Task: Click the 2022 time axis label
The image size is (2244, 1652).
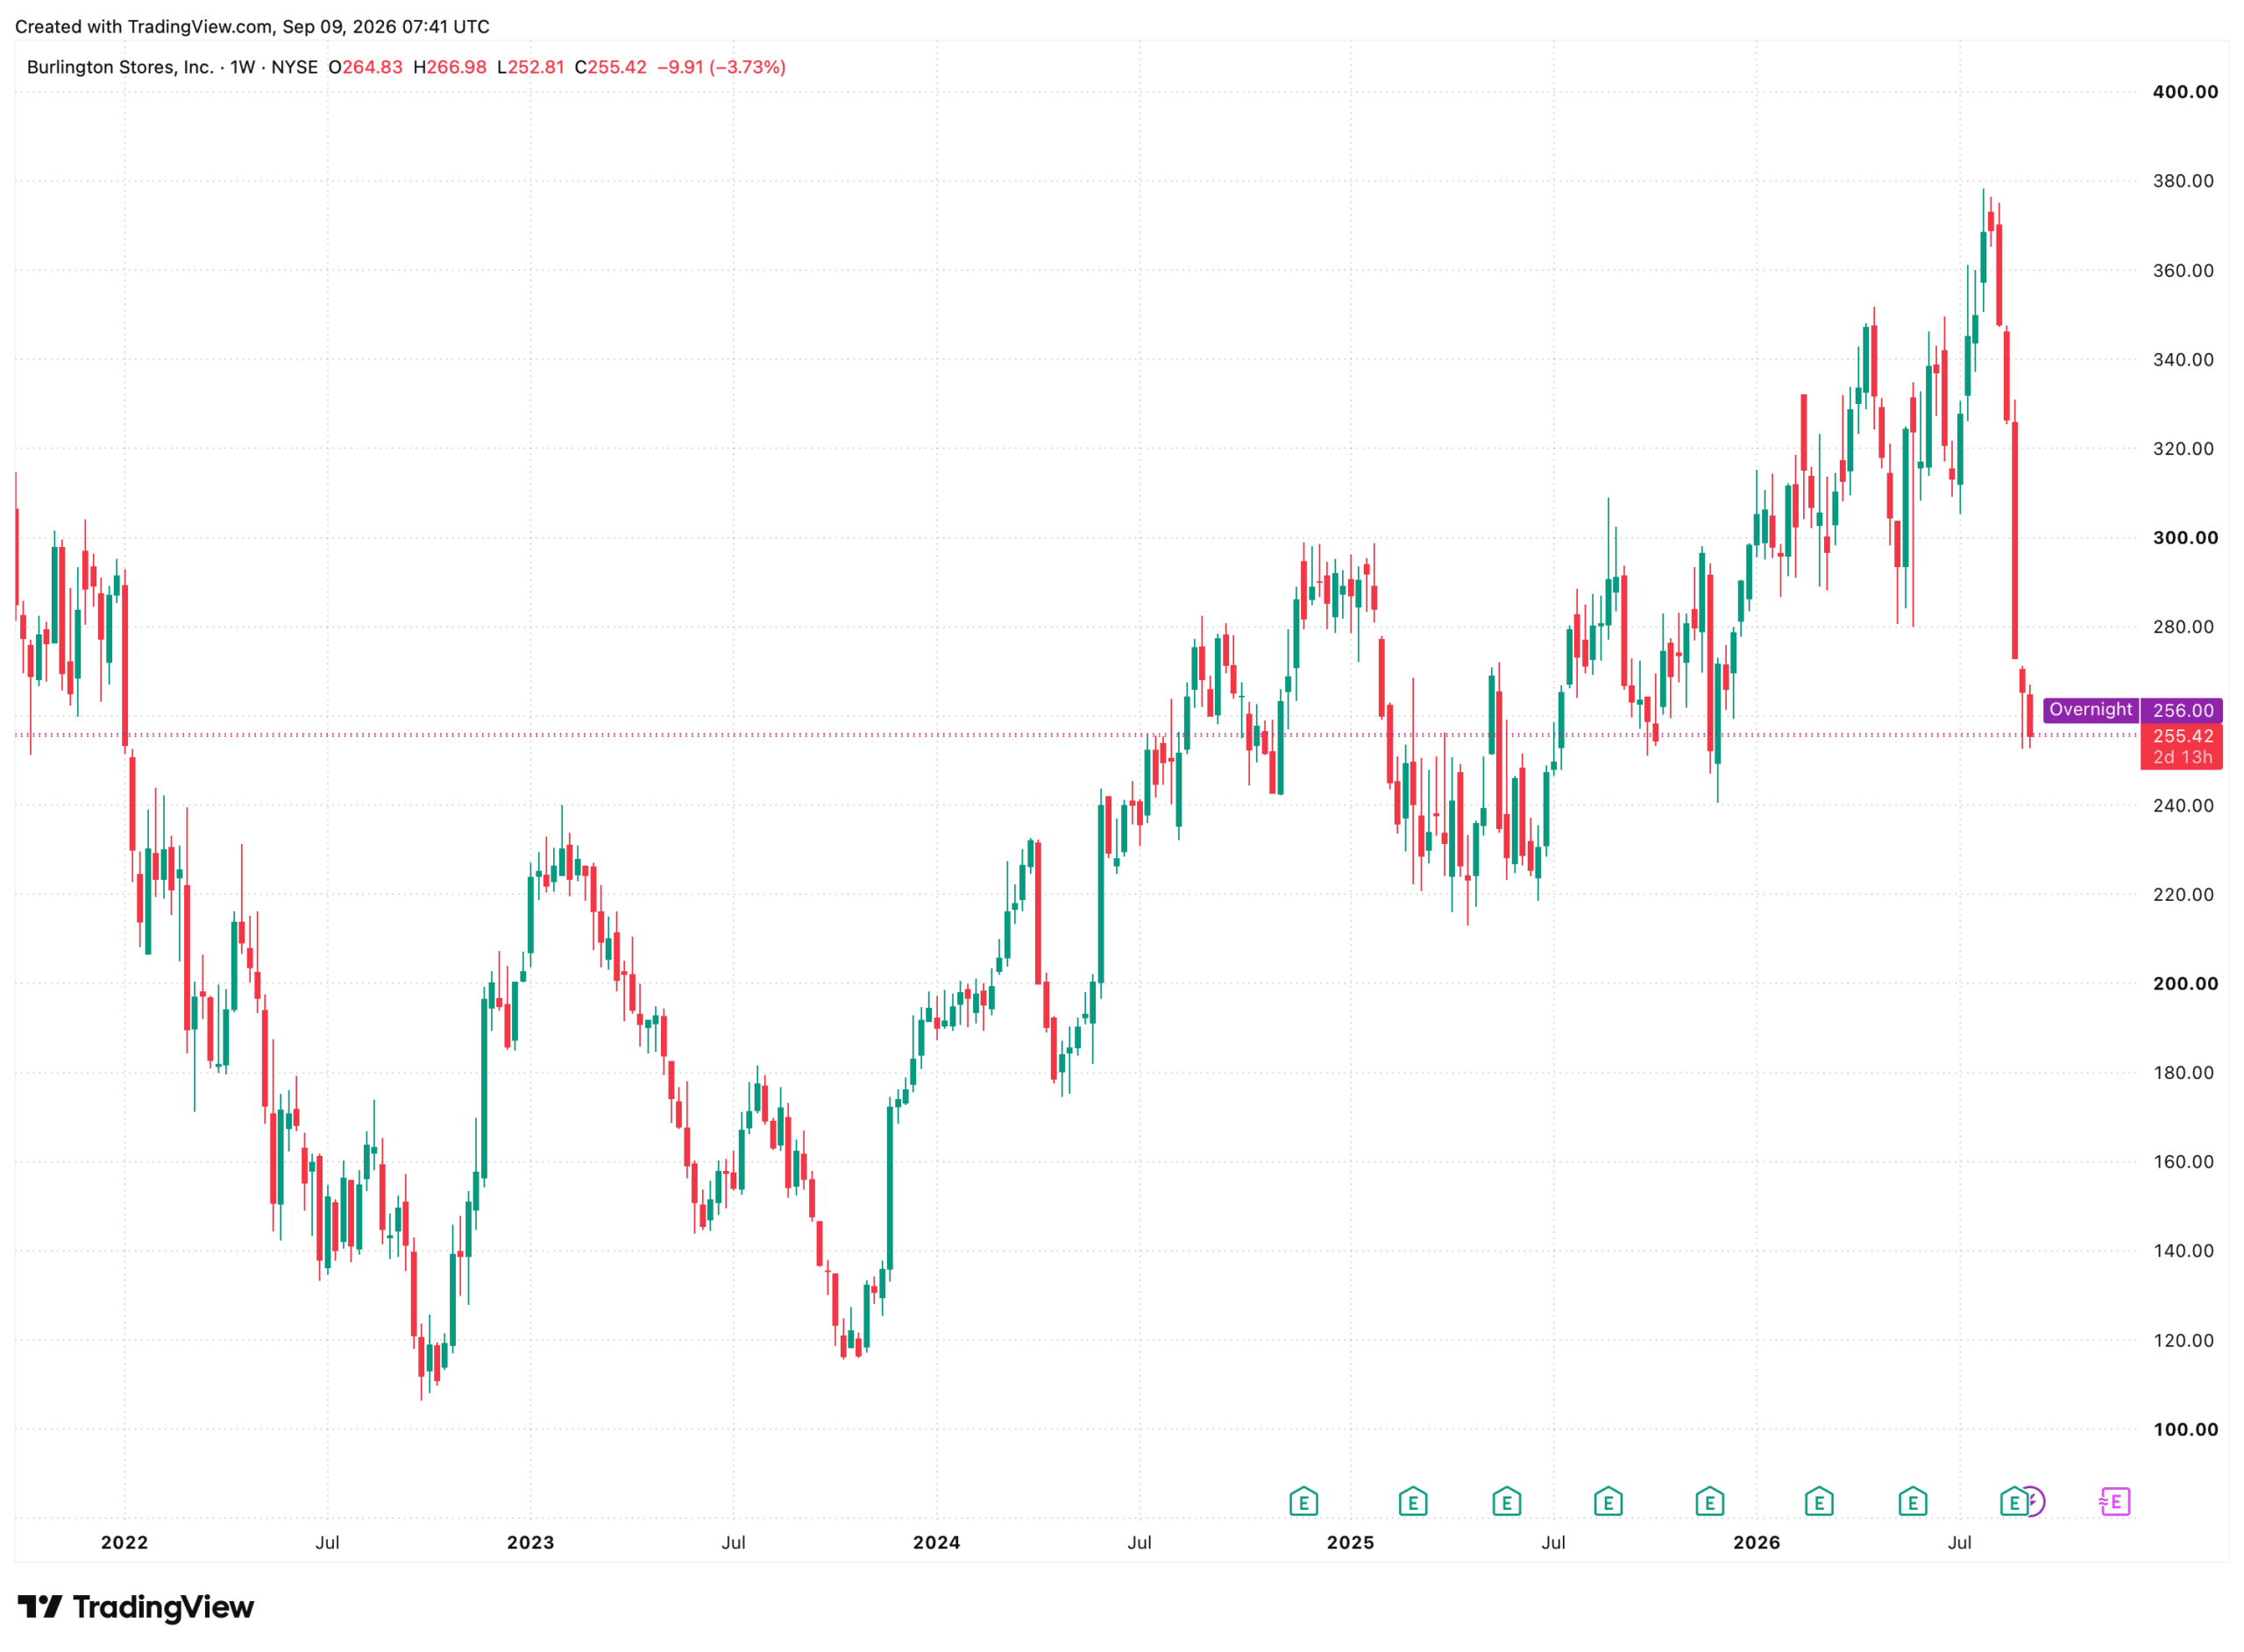Action: (124, 1542)
